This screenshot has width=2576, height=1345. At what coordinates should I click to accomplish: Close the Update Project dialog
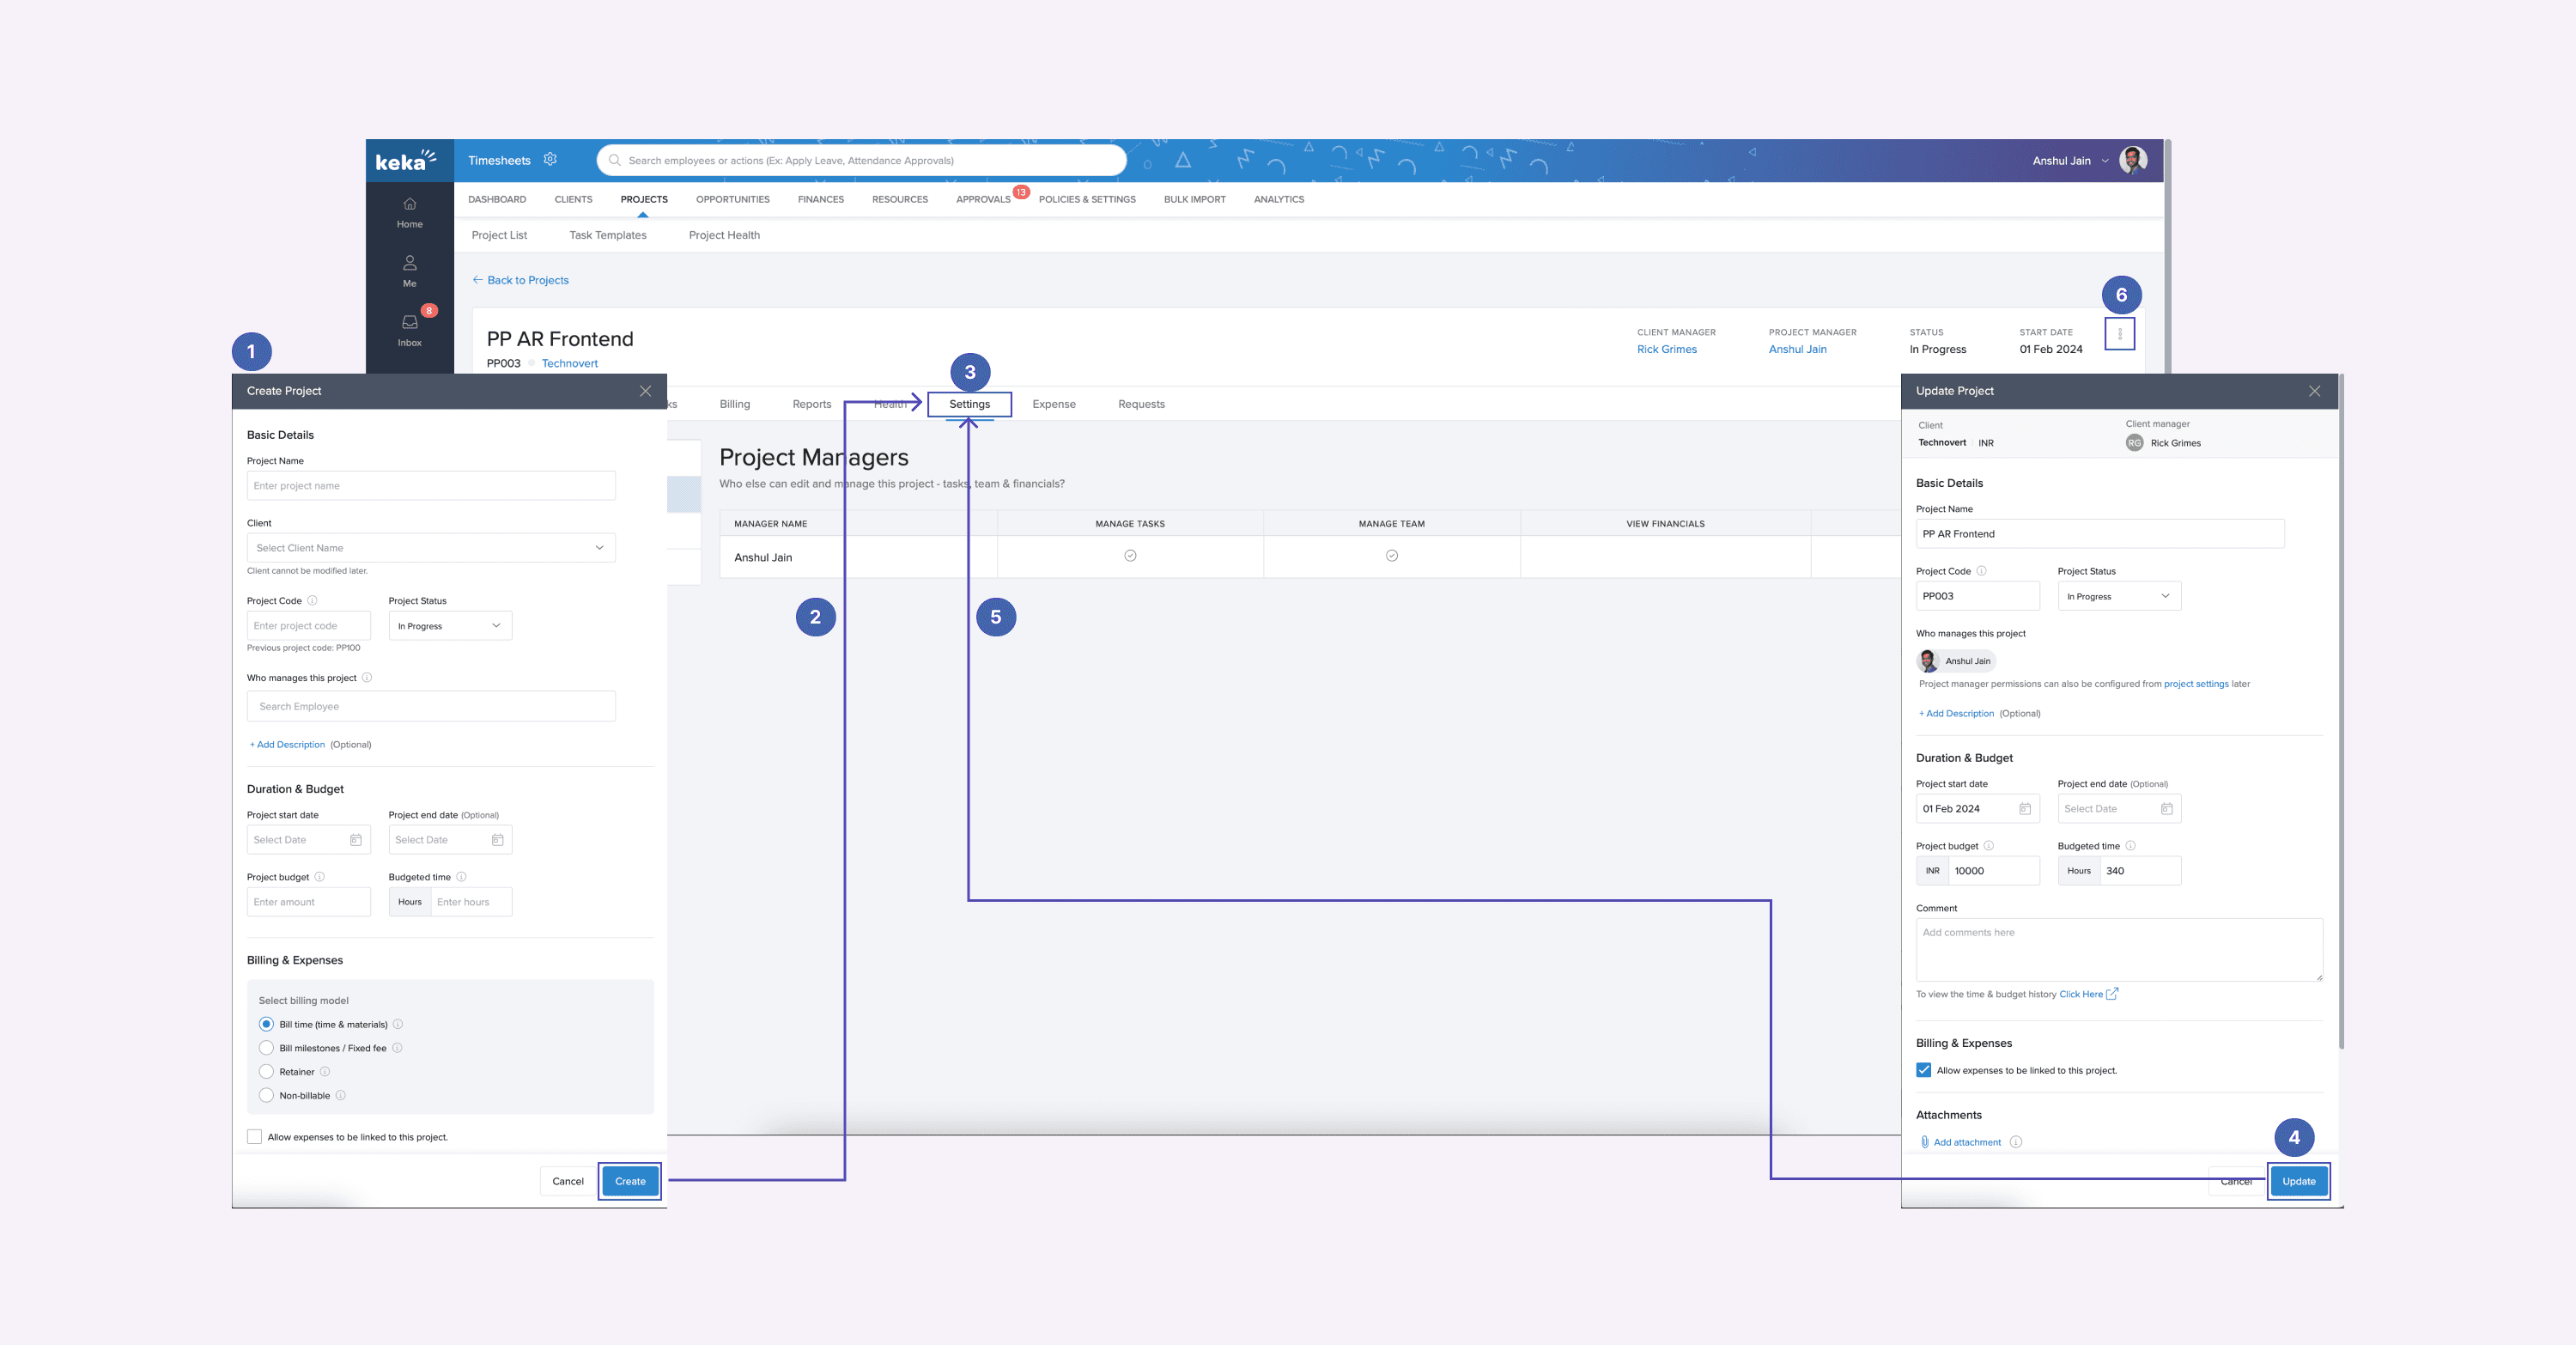pyautogui.click(x=2314, y=391)
